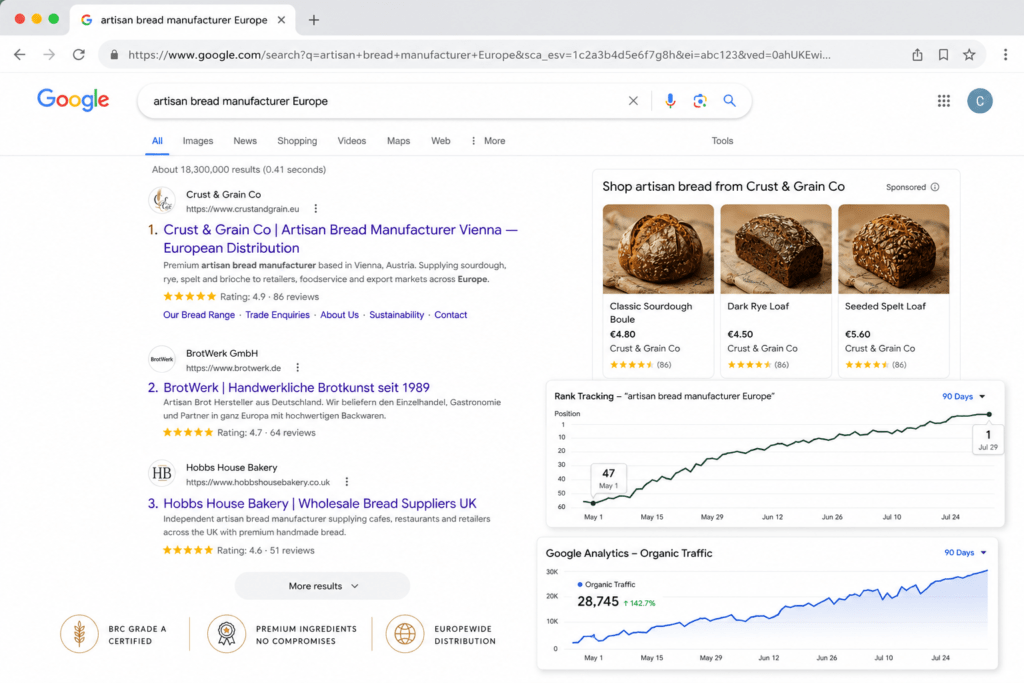Image resolution: width=1024 pixels, height=683 pixels.
Task: Follow the Sustainability sitelink
Action: tap(396, 315)
